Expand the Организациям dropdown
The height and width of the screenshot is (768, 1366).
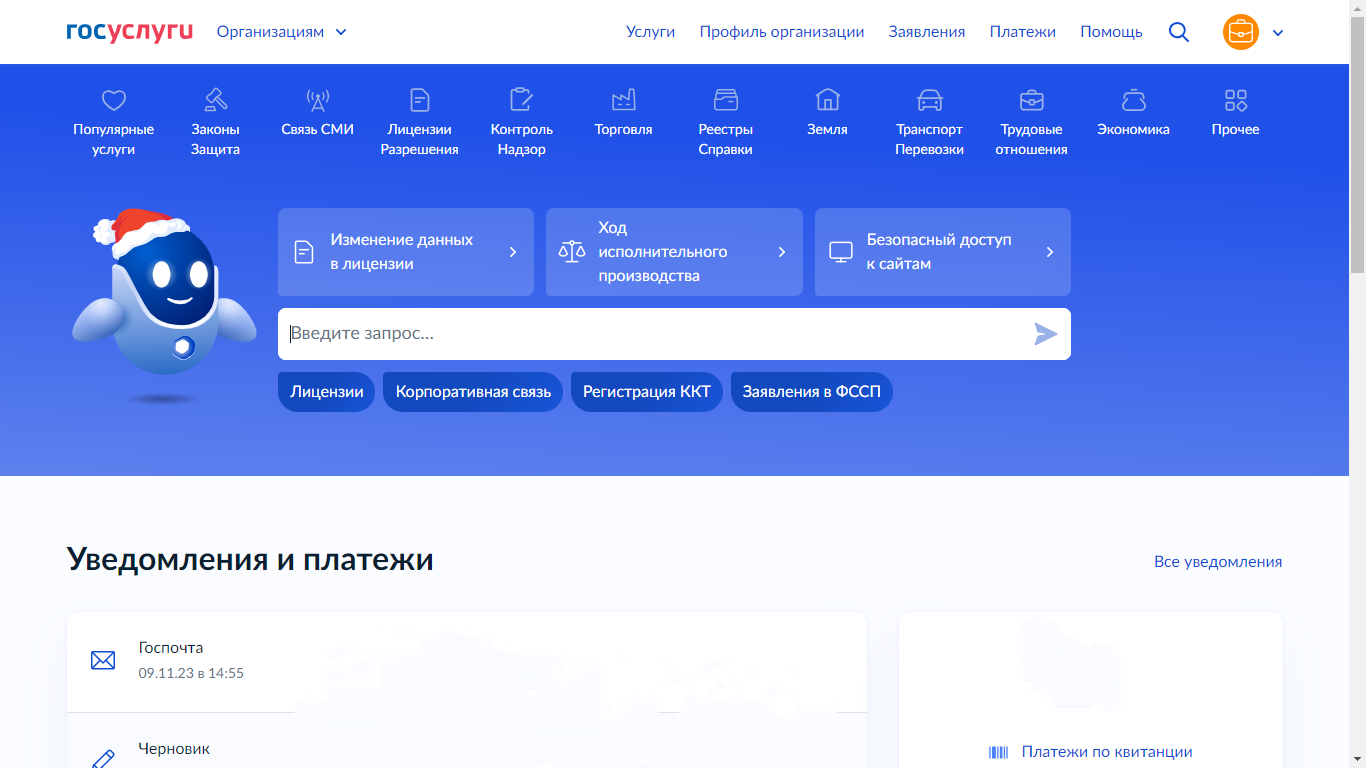282,32
